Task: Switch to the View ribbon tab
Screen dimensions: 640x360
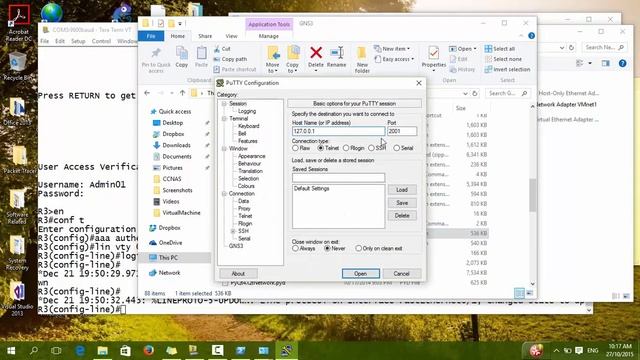Action: click(231, 36)
